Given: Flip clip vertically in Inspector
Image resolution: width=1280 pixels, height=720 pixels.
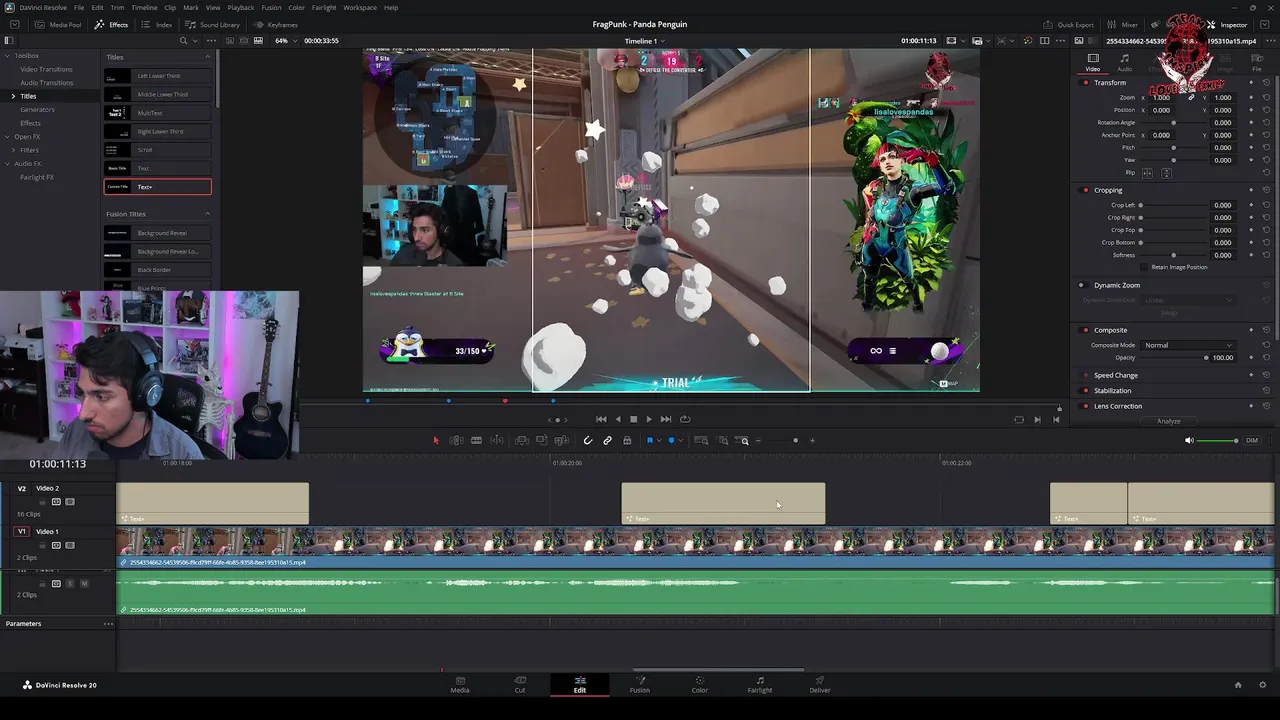Looking at the screenshot, I should pyautogui.click(x=1166, y=173).
